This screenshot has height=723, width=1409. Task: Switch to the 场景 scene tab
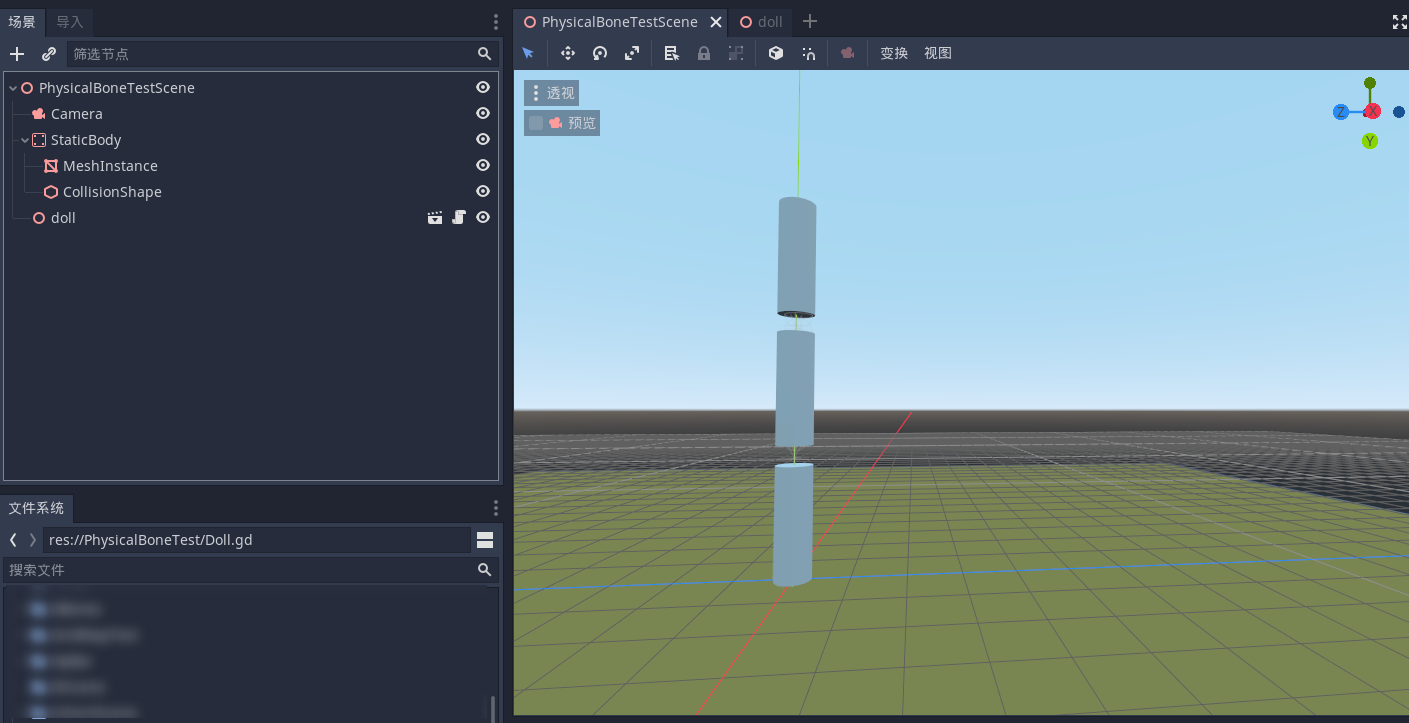tap(22, 22)
